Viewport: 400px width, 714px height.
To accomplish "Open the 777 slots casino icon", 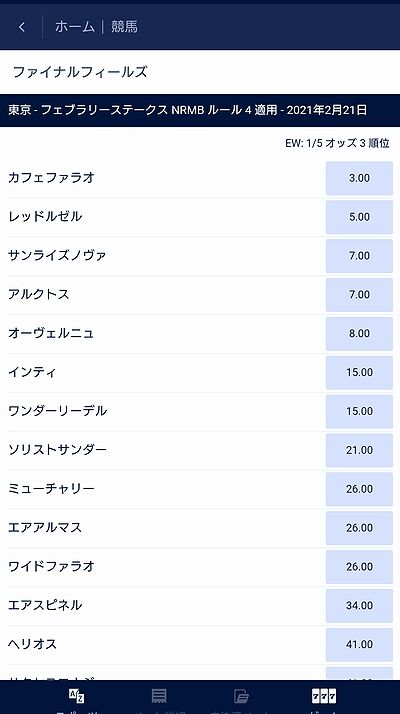I will point(323,696).
